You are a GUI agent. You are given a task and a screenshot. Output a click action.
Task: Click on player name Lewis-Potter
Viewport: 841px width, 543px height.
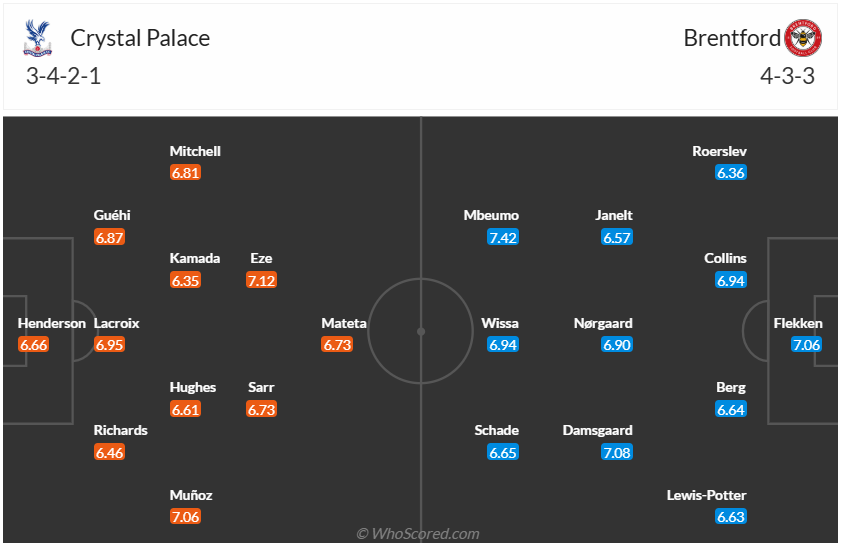[706, 494]
